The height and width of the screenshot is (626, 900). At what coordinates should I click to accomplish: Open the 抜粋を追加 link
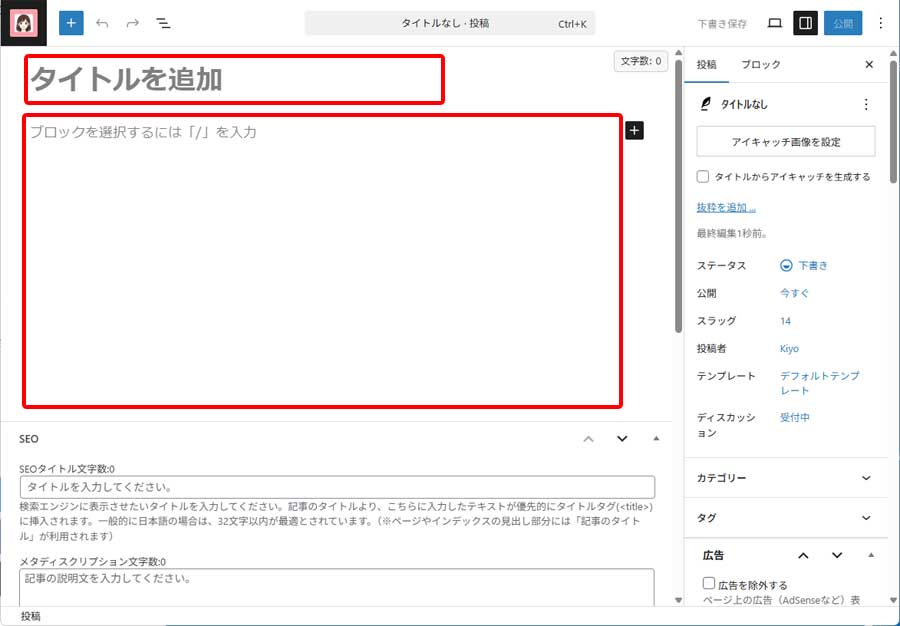[721, 206]
